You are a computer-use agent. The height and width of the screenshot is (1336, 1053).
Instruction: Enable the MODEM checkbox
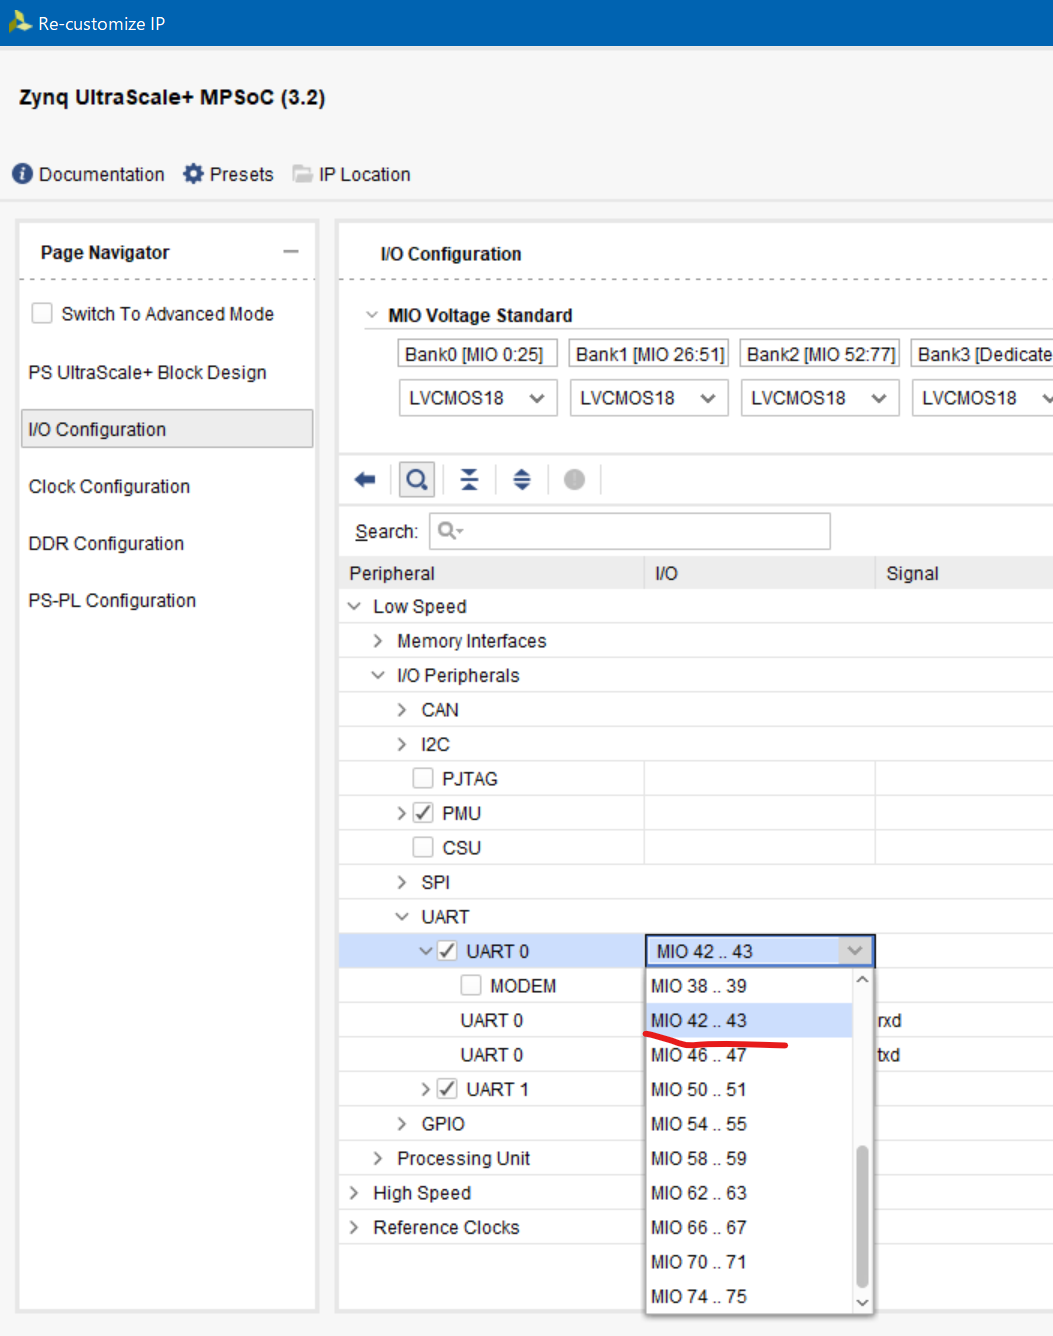click(x=471, y=985)
